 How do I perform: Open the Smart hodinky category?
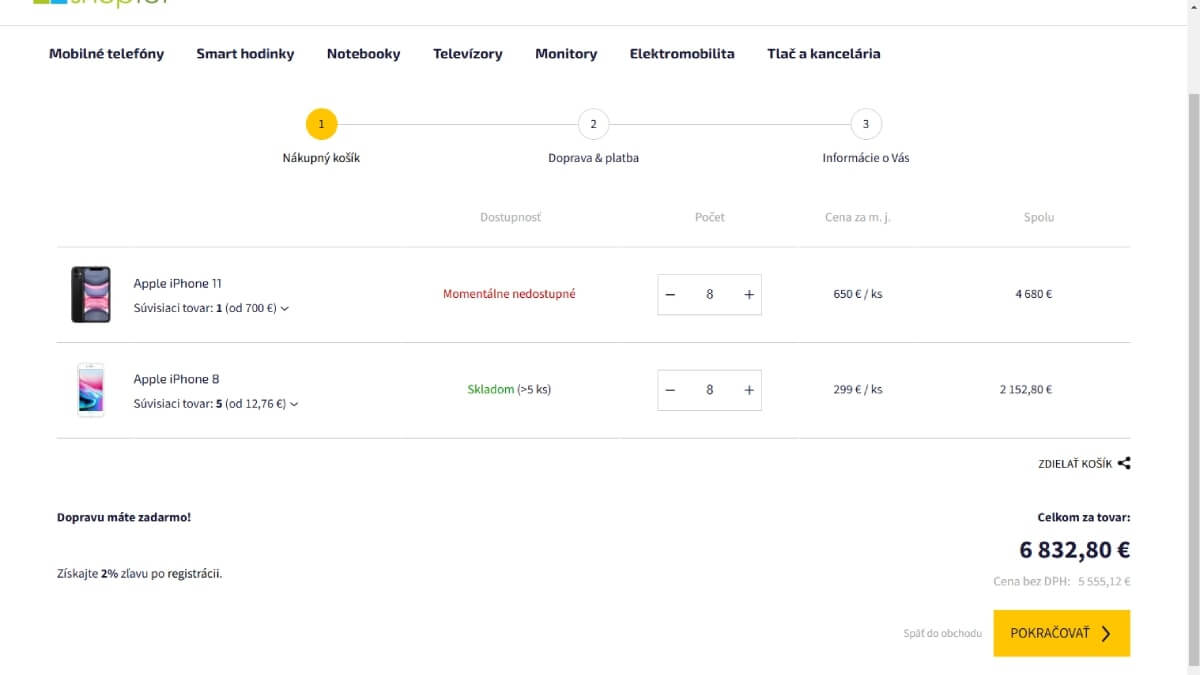click(x=245, y=54)
